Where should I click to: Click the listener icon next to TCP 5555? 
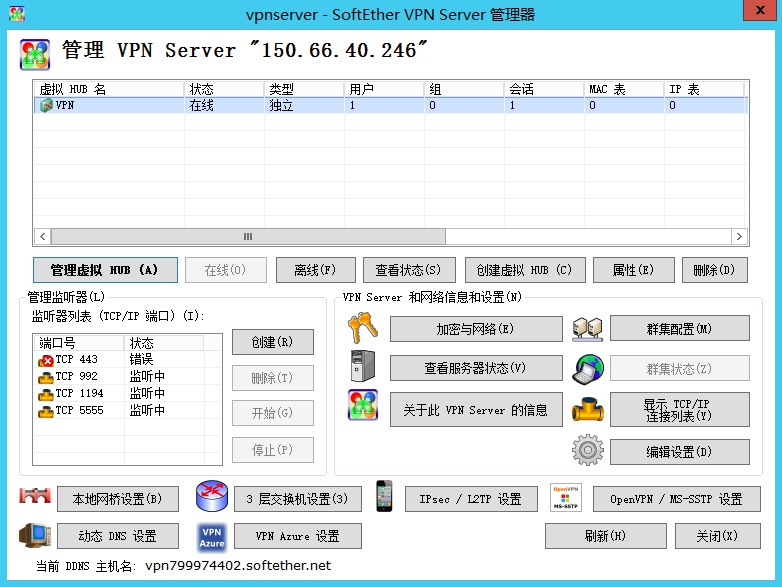click(46, 411)
